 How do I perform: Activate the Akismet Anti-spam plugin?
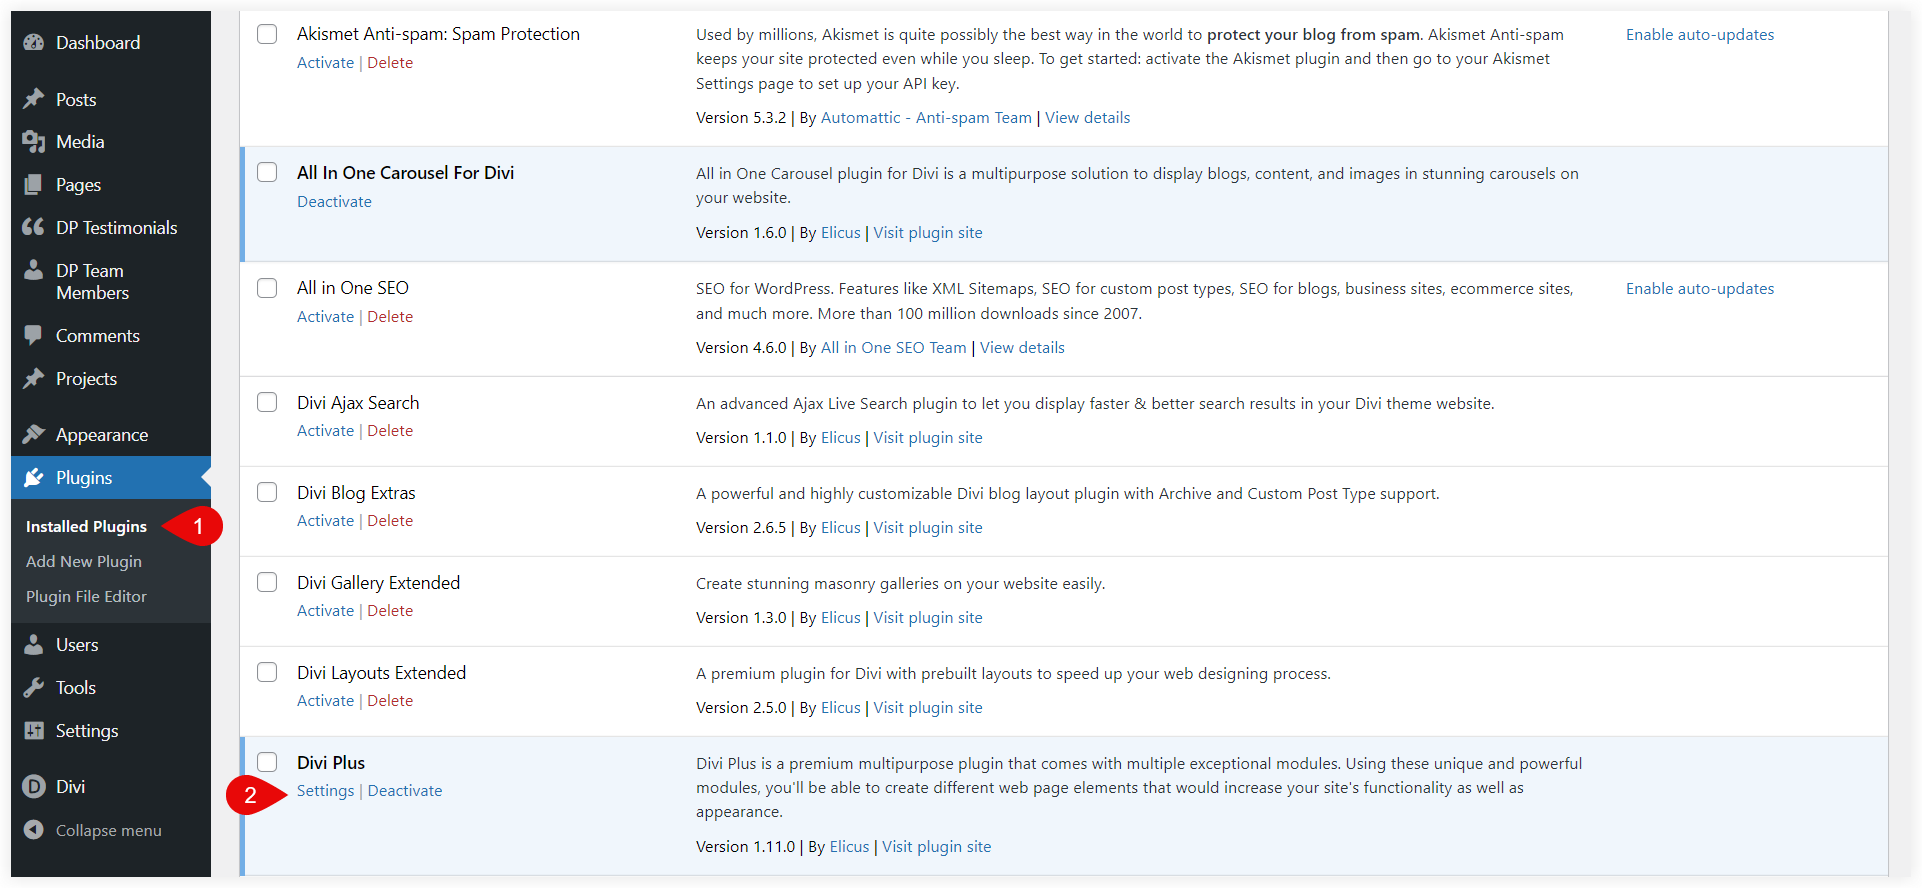pos(325,62)
